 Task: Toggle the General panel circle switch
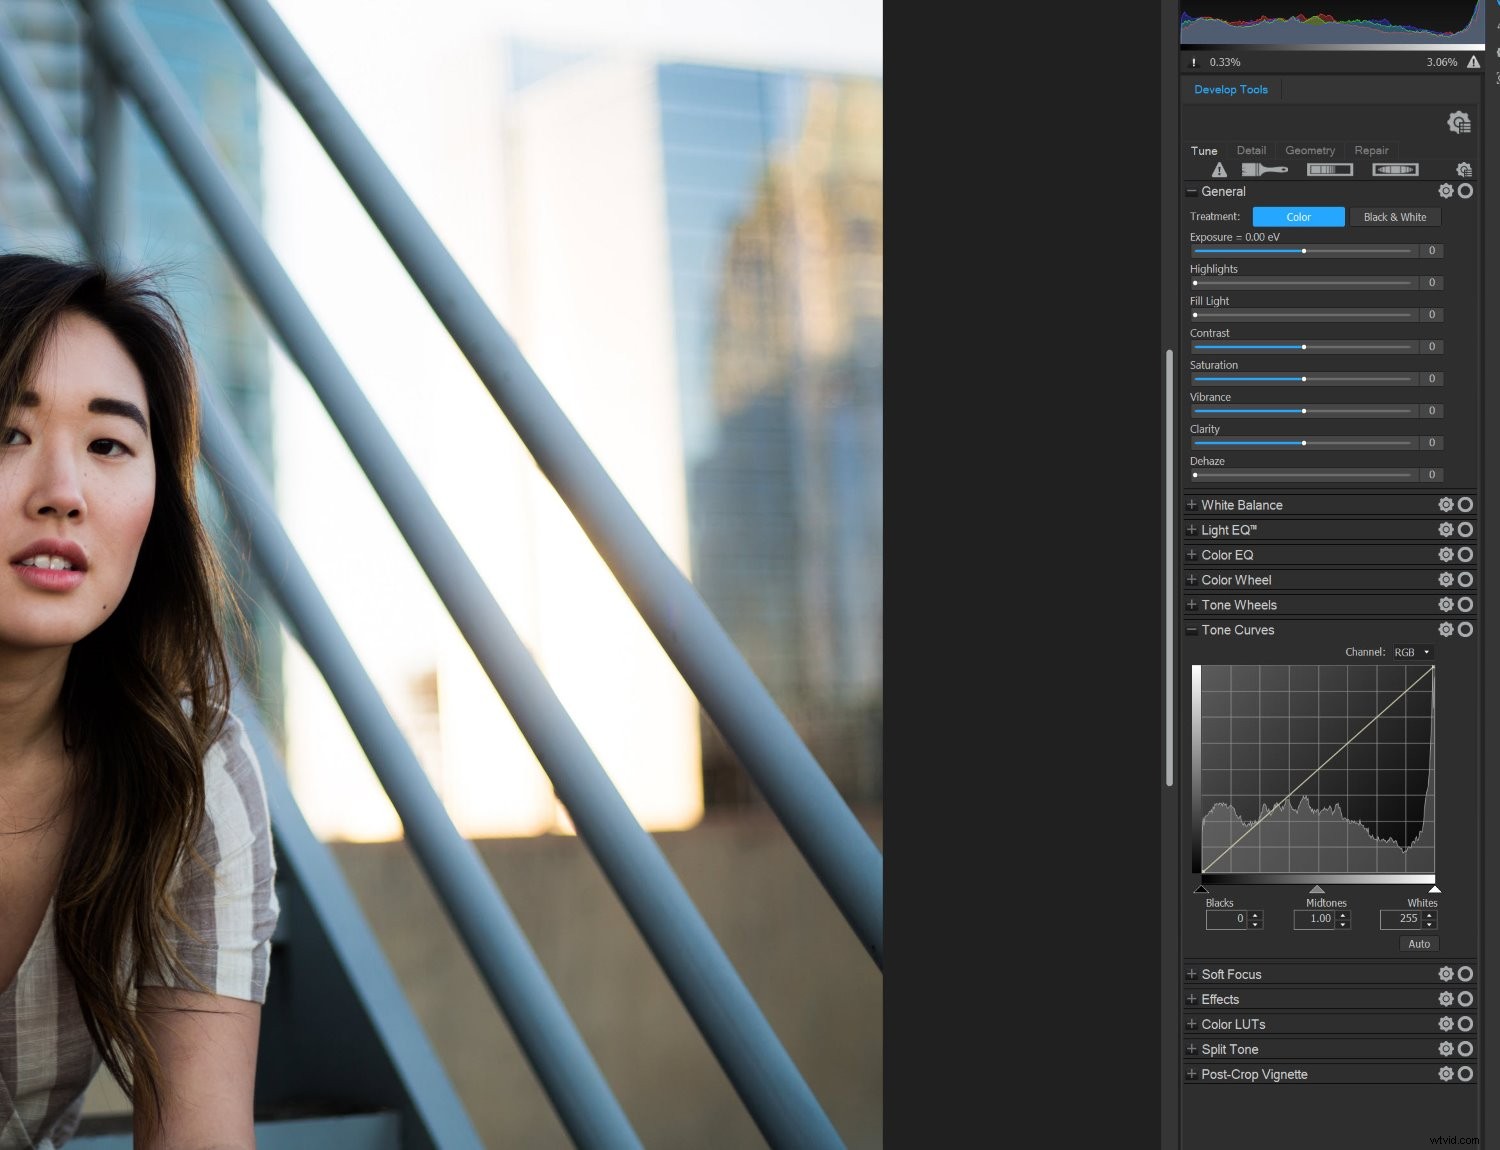coord(1465,191)
